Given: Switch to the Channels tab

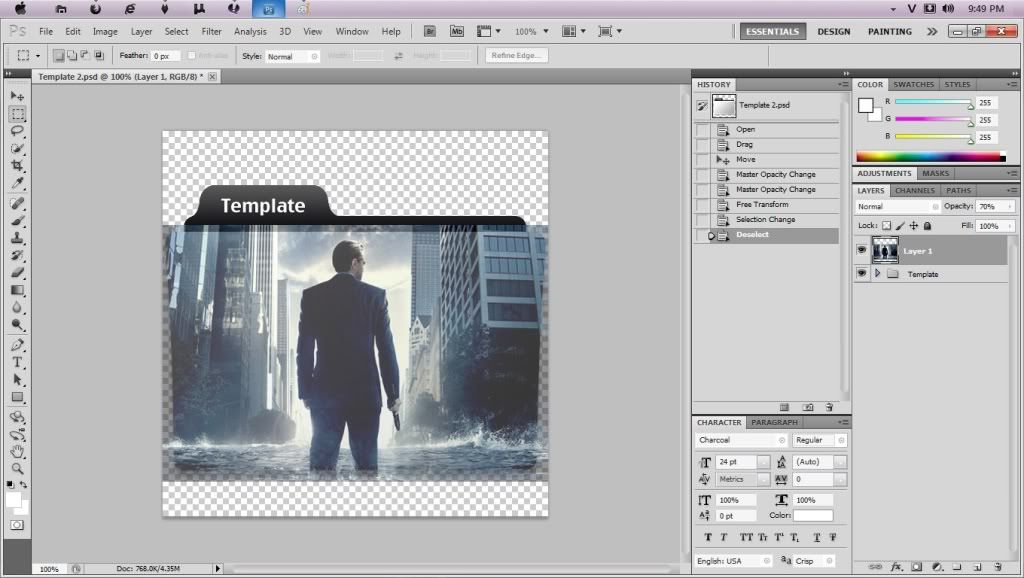Looking at the screenshot, I should tap(914, 191).
